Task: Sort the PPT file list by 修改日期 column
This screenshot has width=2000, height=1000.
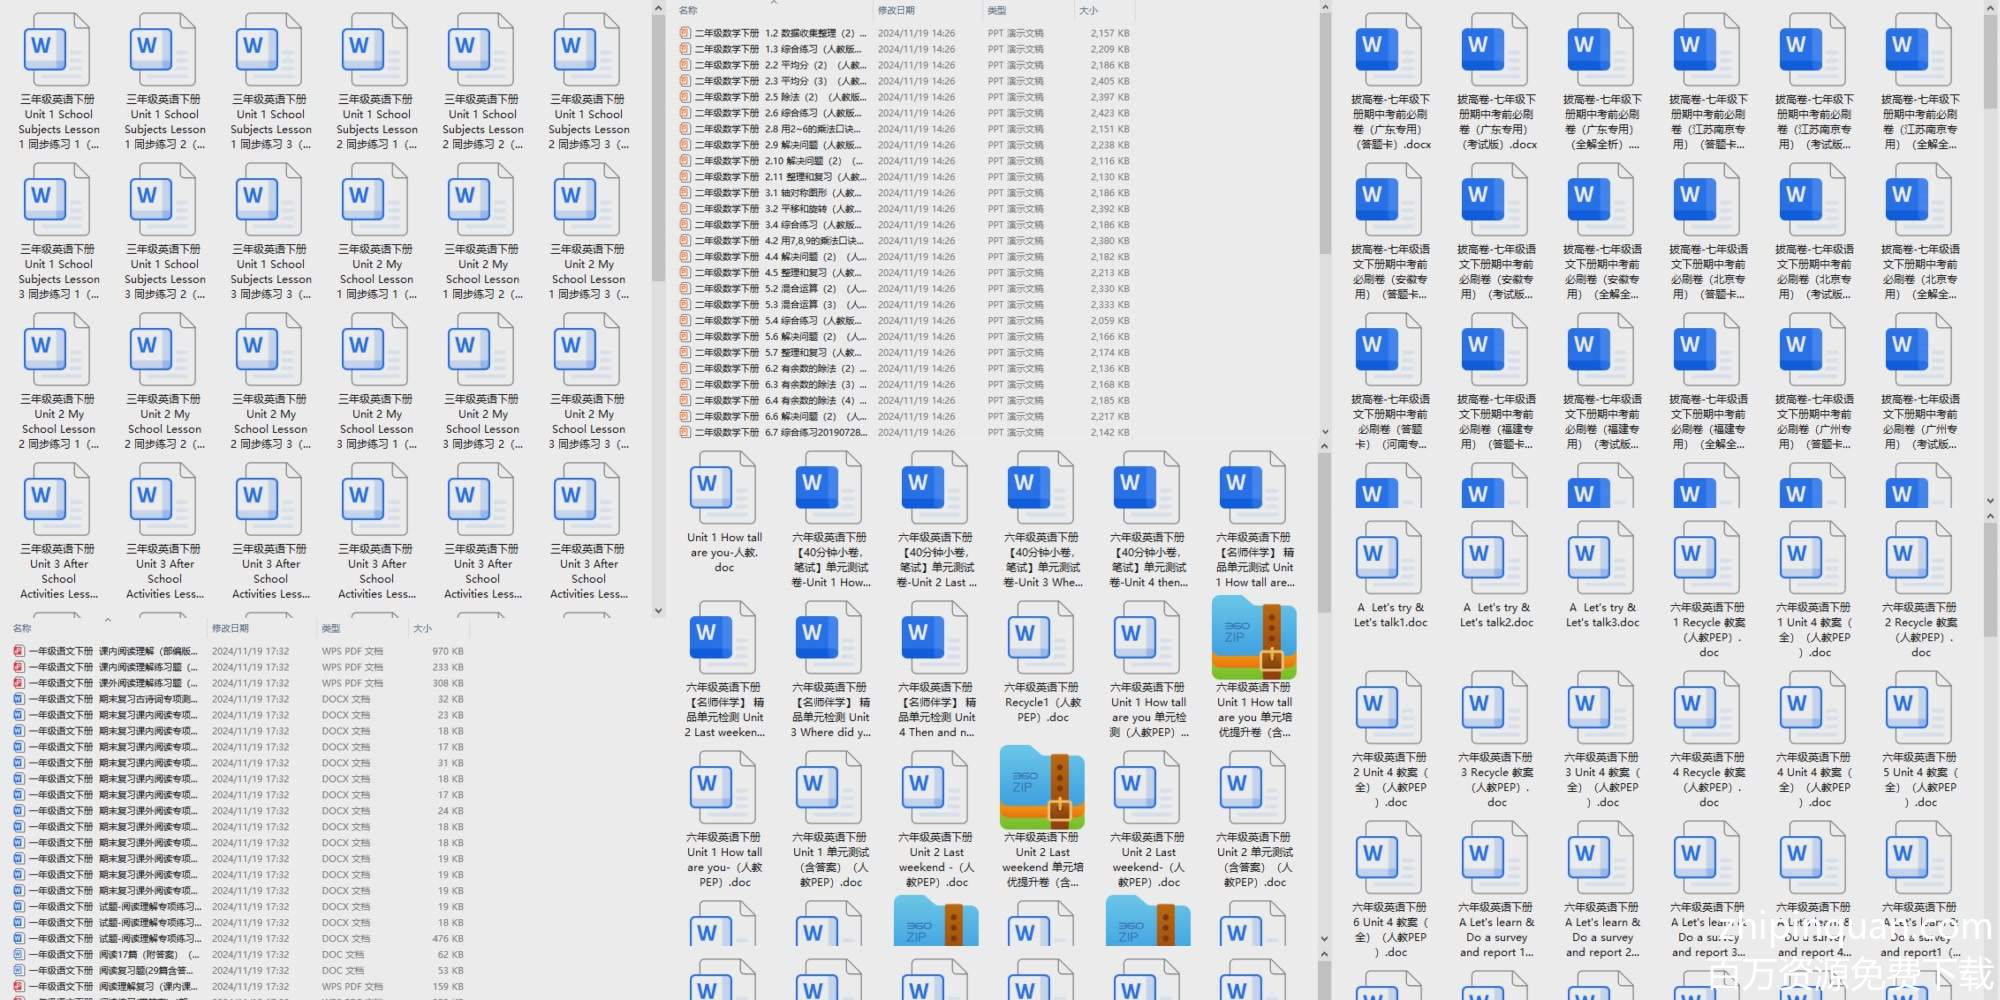Action: click(x=896, y=10)
